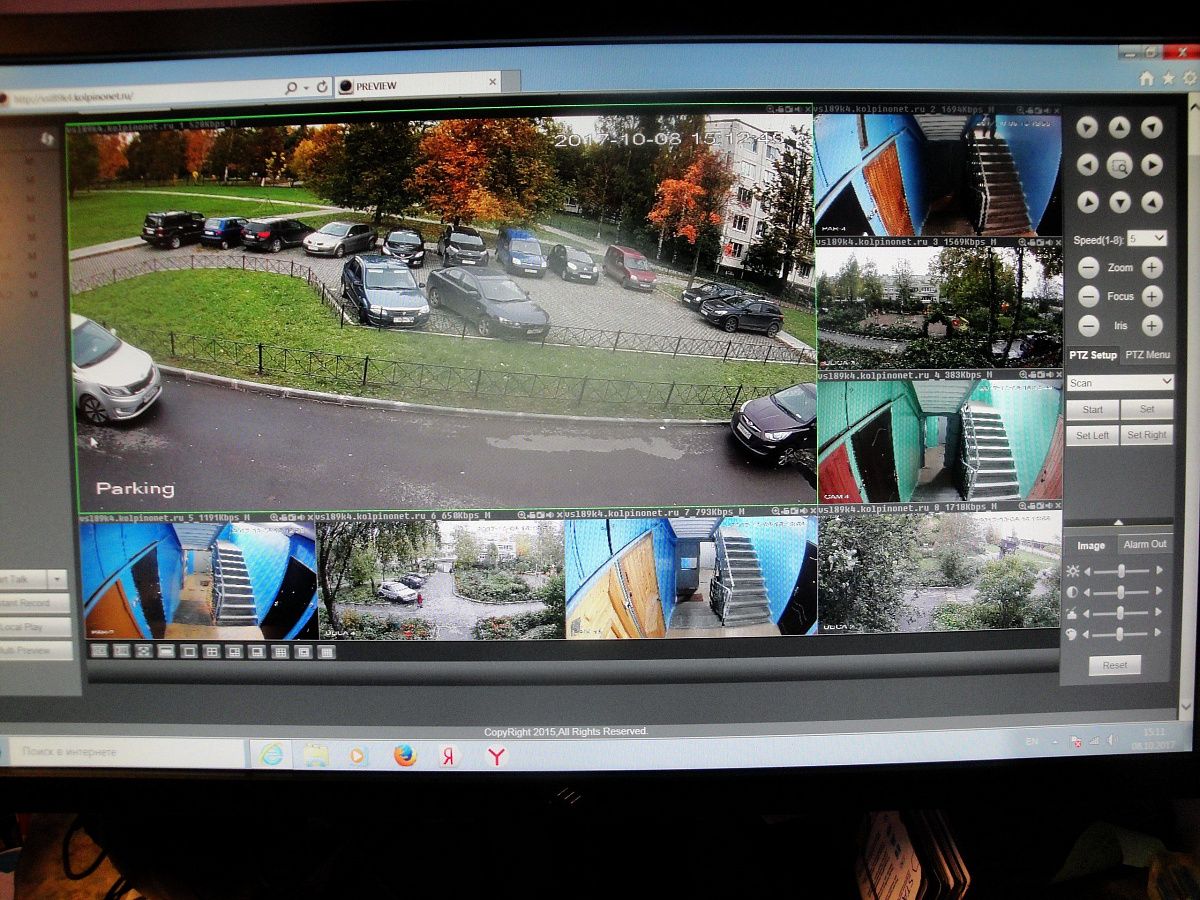Increase camera zoom with plus button
This screenshot has width=1200, height=900.
click(x=1152, y=268)
